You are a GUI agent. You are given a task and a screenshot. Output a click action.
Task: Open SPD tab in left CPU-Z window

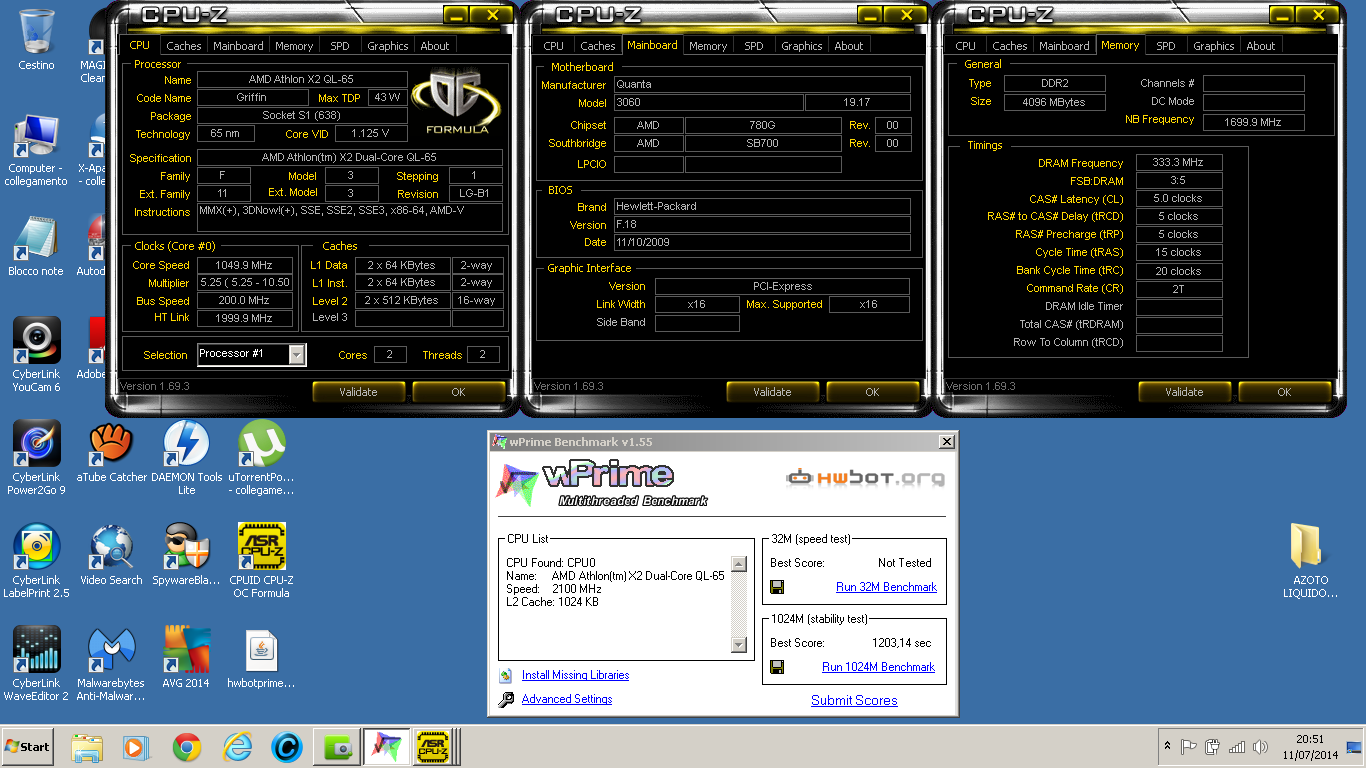(340, 46)
